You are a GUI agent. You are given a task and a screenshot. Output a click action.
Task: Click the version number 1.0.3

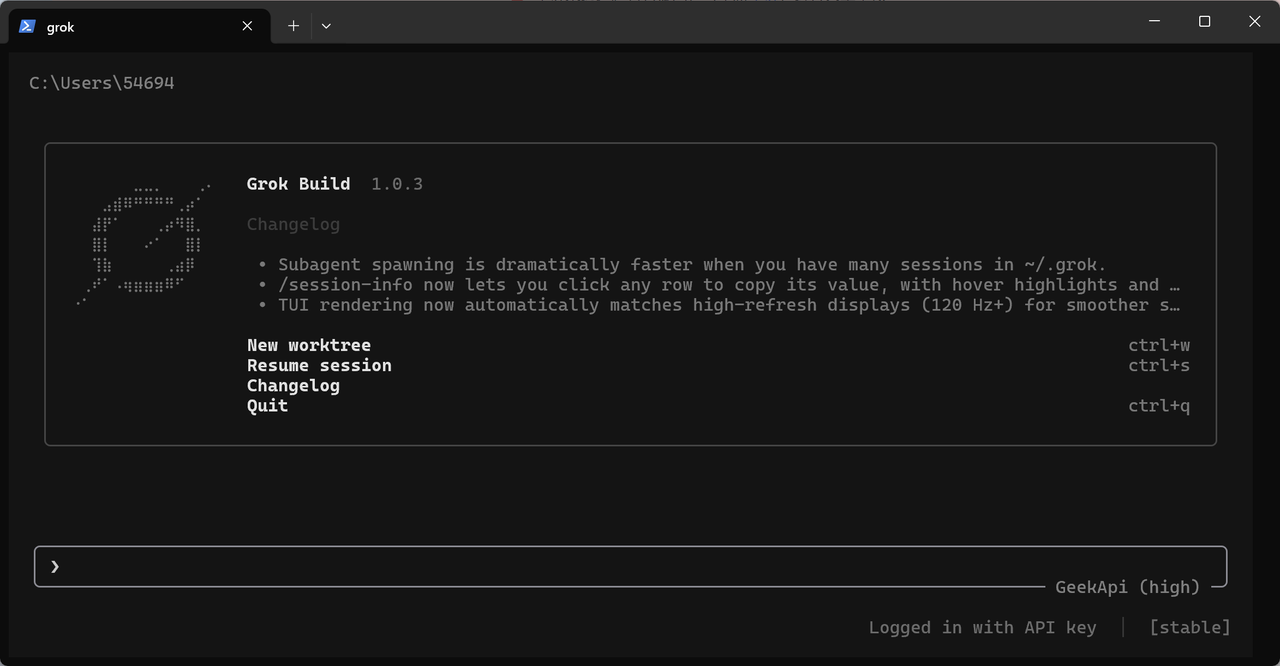click(397, 184)
